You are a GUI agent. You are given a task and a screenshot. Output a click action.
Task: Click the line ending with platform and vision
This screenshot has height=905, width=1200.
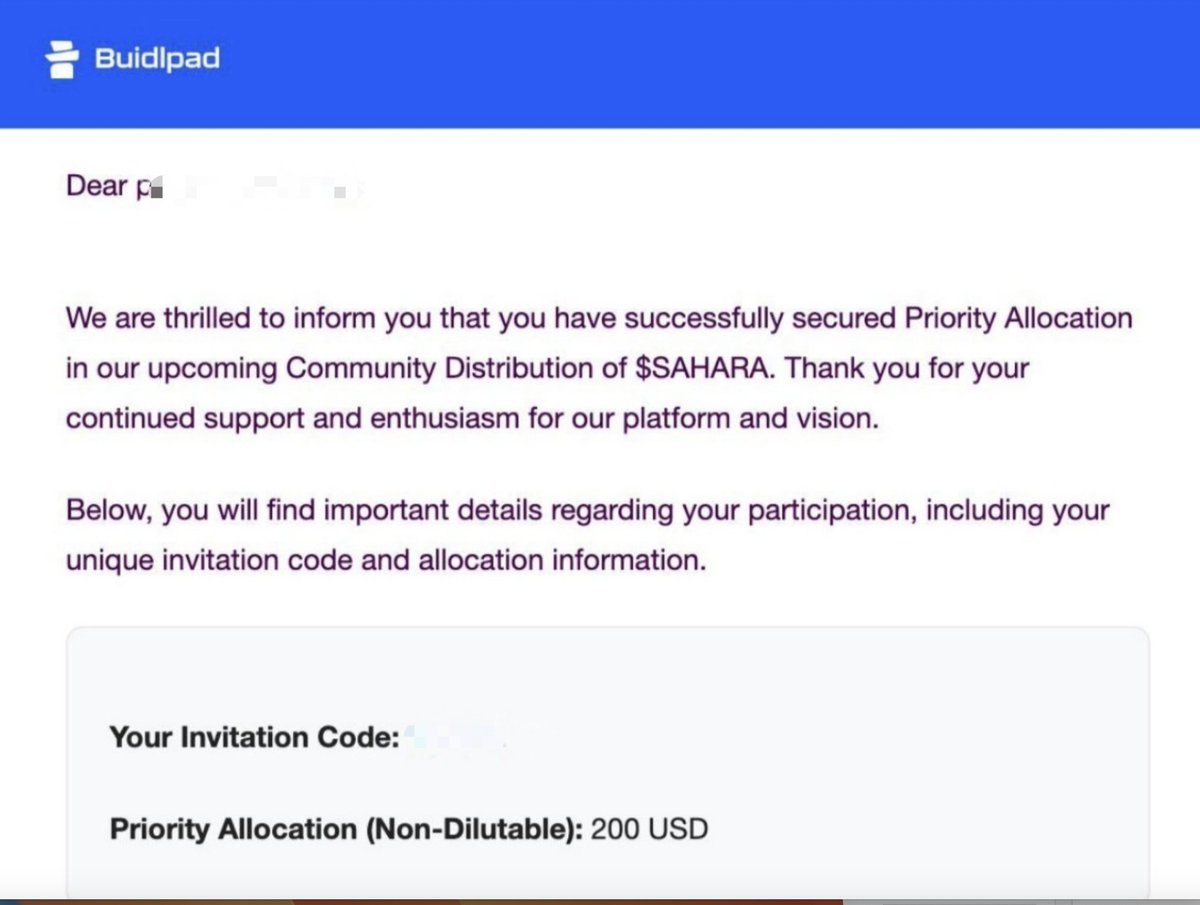click(472, 418)
